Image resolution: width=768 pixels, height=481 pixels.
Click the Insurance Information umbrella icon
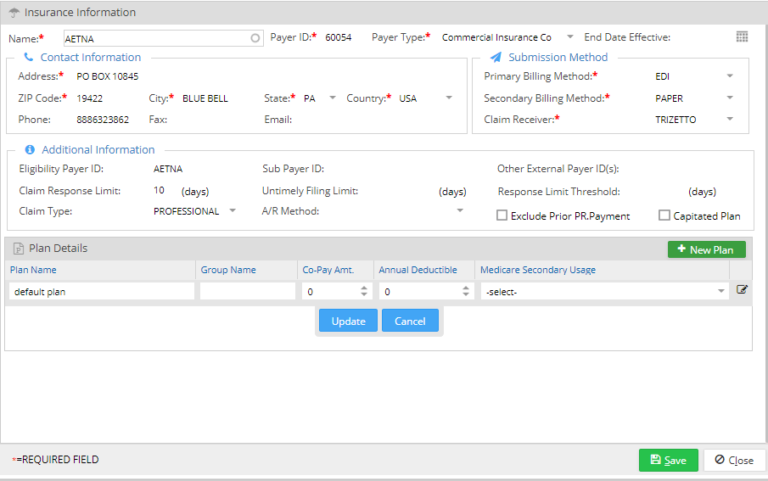click(12, 13)
